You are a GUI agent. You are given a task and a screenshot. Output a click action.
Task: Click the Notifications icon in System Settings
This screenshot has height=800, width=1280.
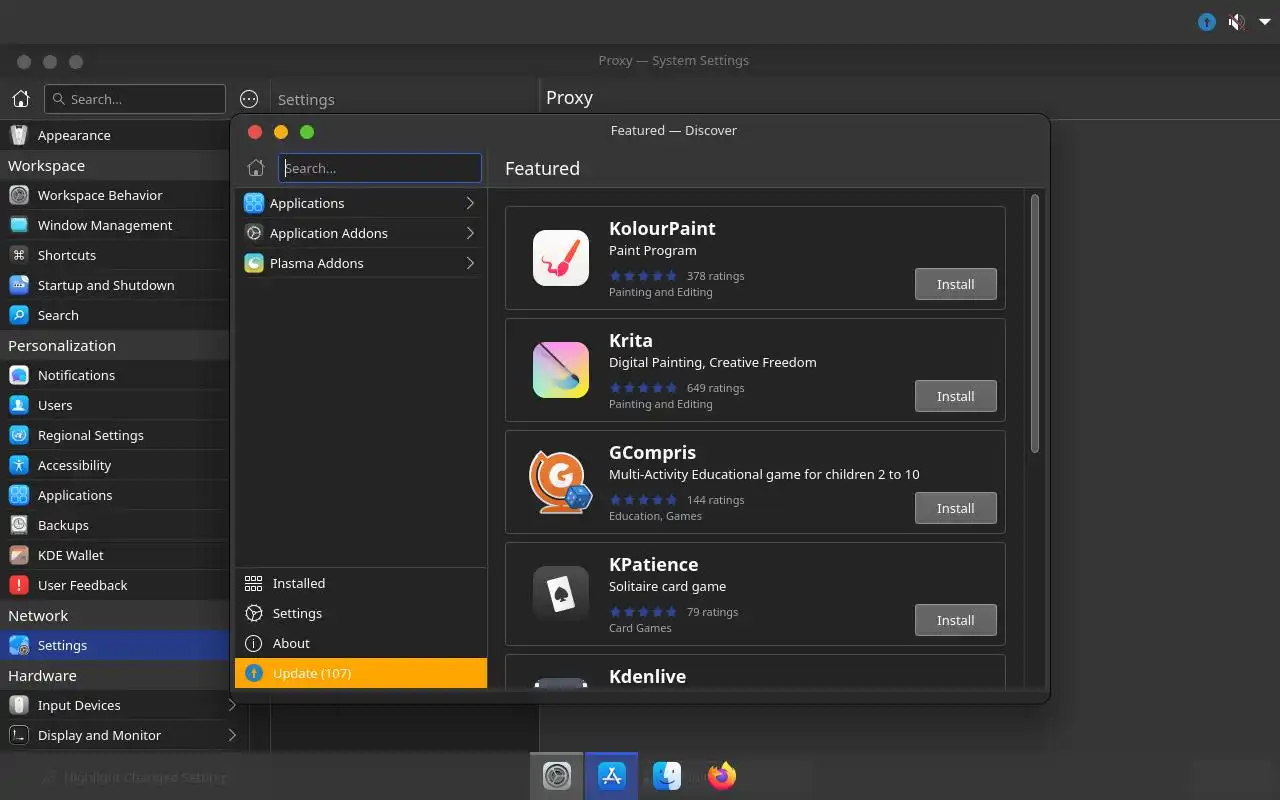pos(19,375)
